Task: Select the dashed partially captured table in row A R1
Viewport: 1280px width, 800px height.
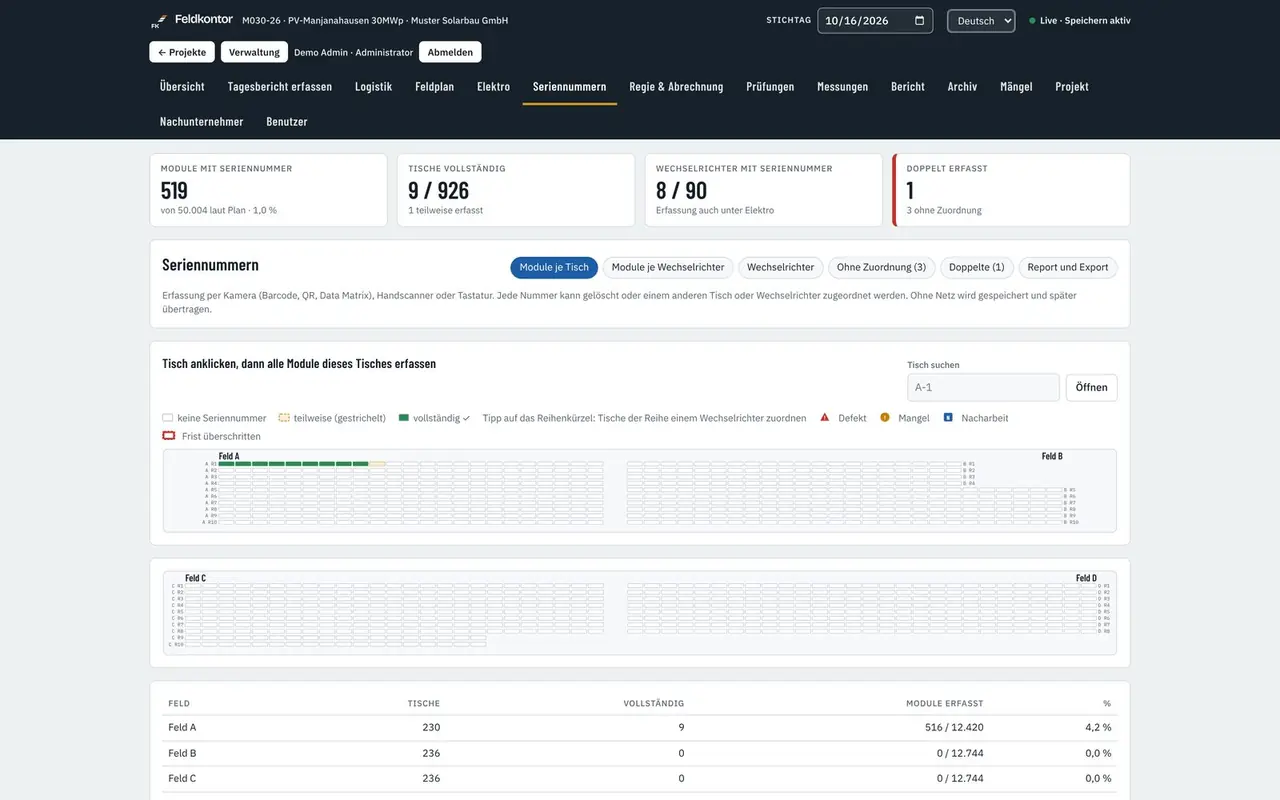Action: tap(377, 464)
